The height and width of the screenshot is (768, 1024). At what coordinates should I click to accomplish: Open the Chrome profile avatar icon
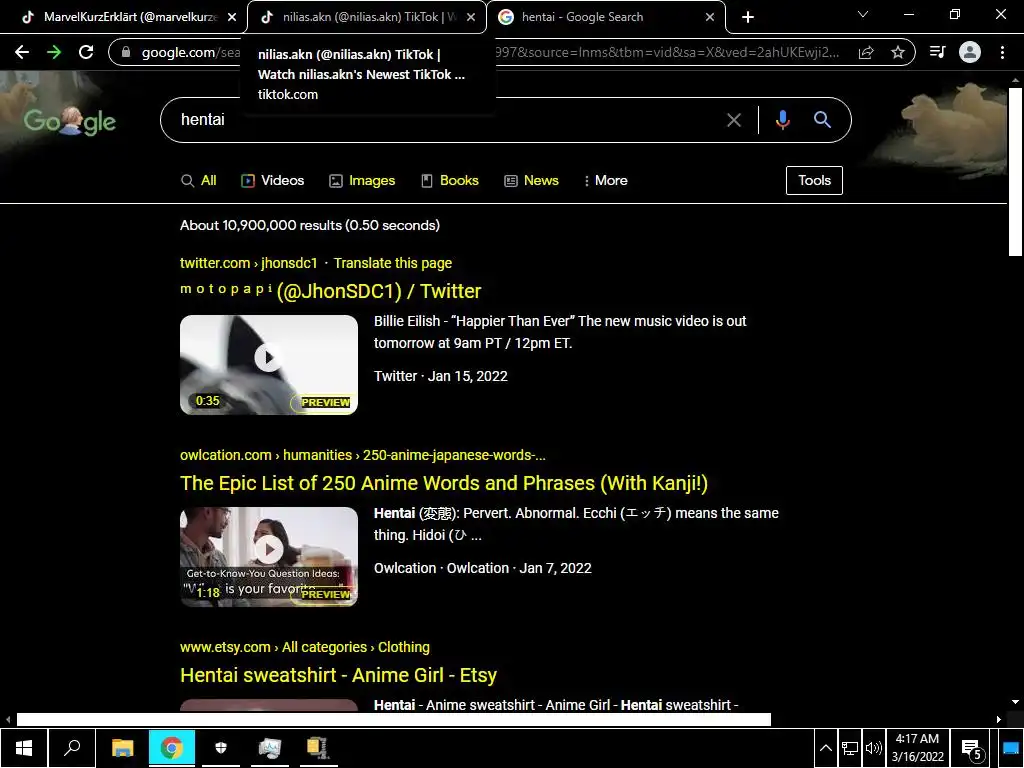[x=970, y=52]
